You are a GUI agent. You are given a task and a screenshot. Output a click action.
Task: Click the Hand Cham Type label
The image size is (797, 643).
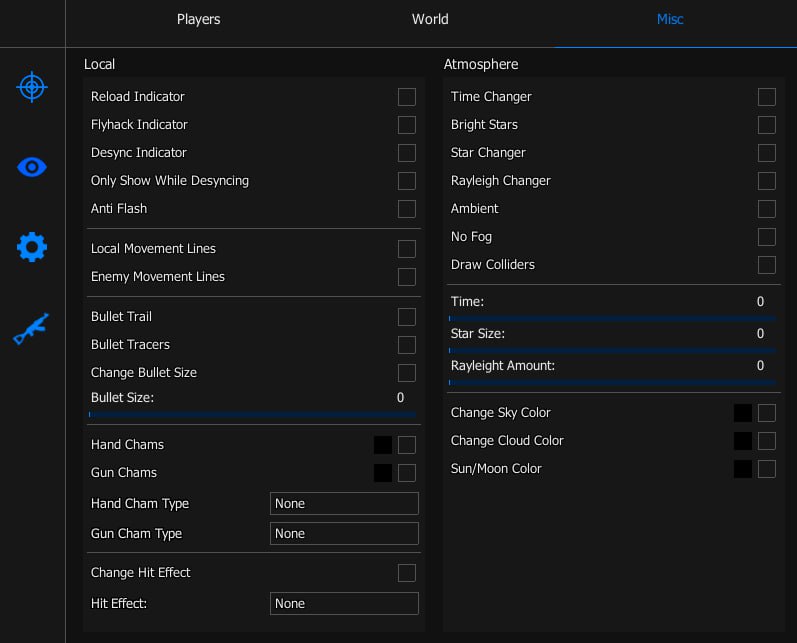point(140,504)
